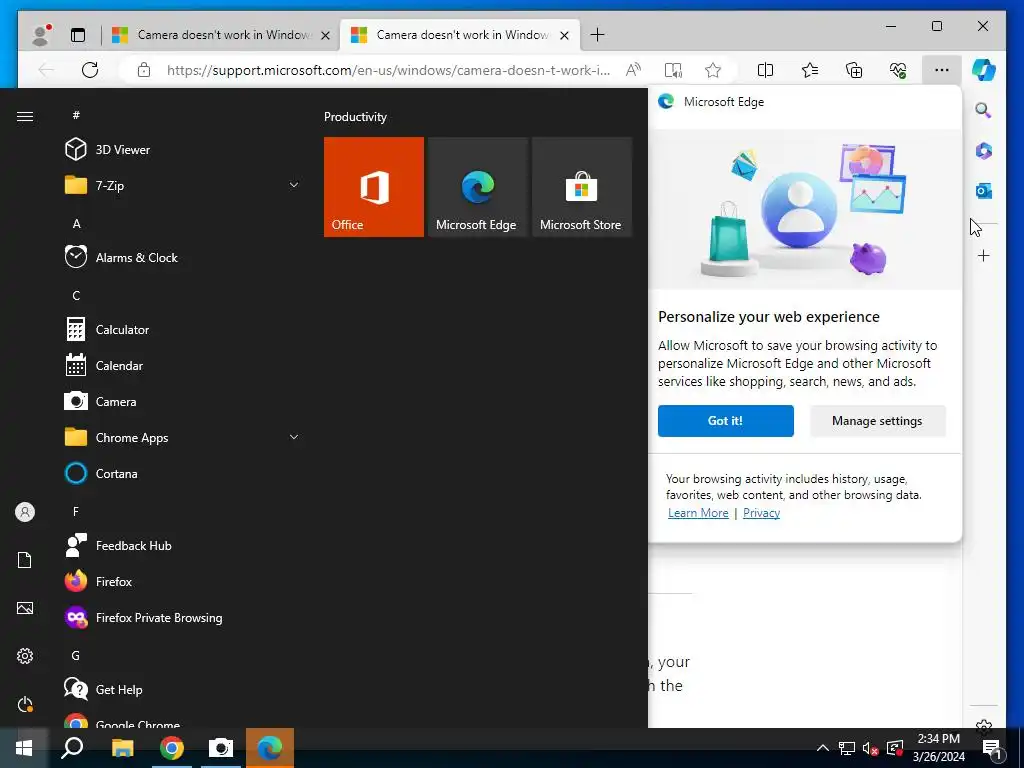Viewport: 1024px width, 768px height.
Task: Open the taskbar clock and date
Action: coord(938,748)
